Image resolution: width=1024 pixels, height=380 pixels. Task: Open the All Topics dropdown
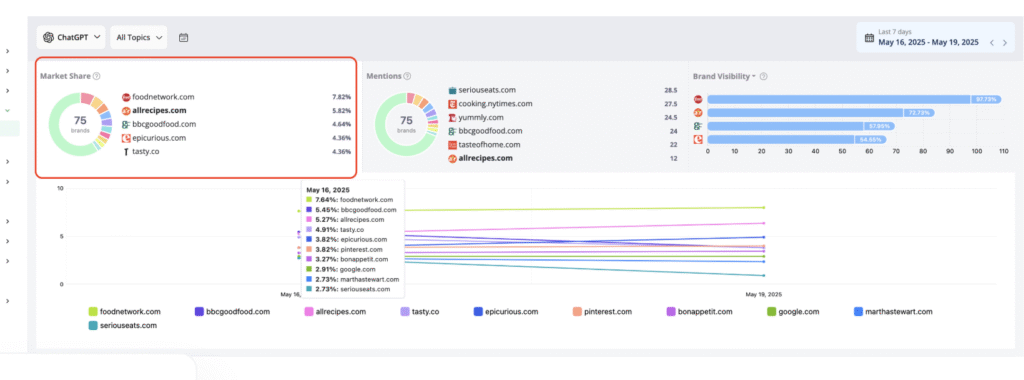(138, 37)
